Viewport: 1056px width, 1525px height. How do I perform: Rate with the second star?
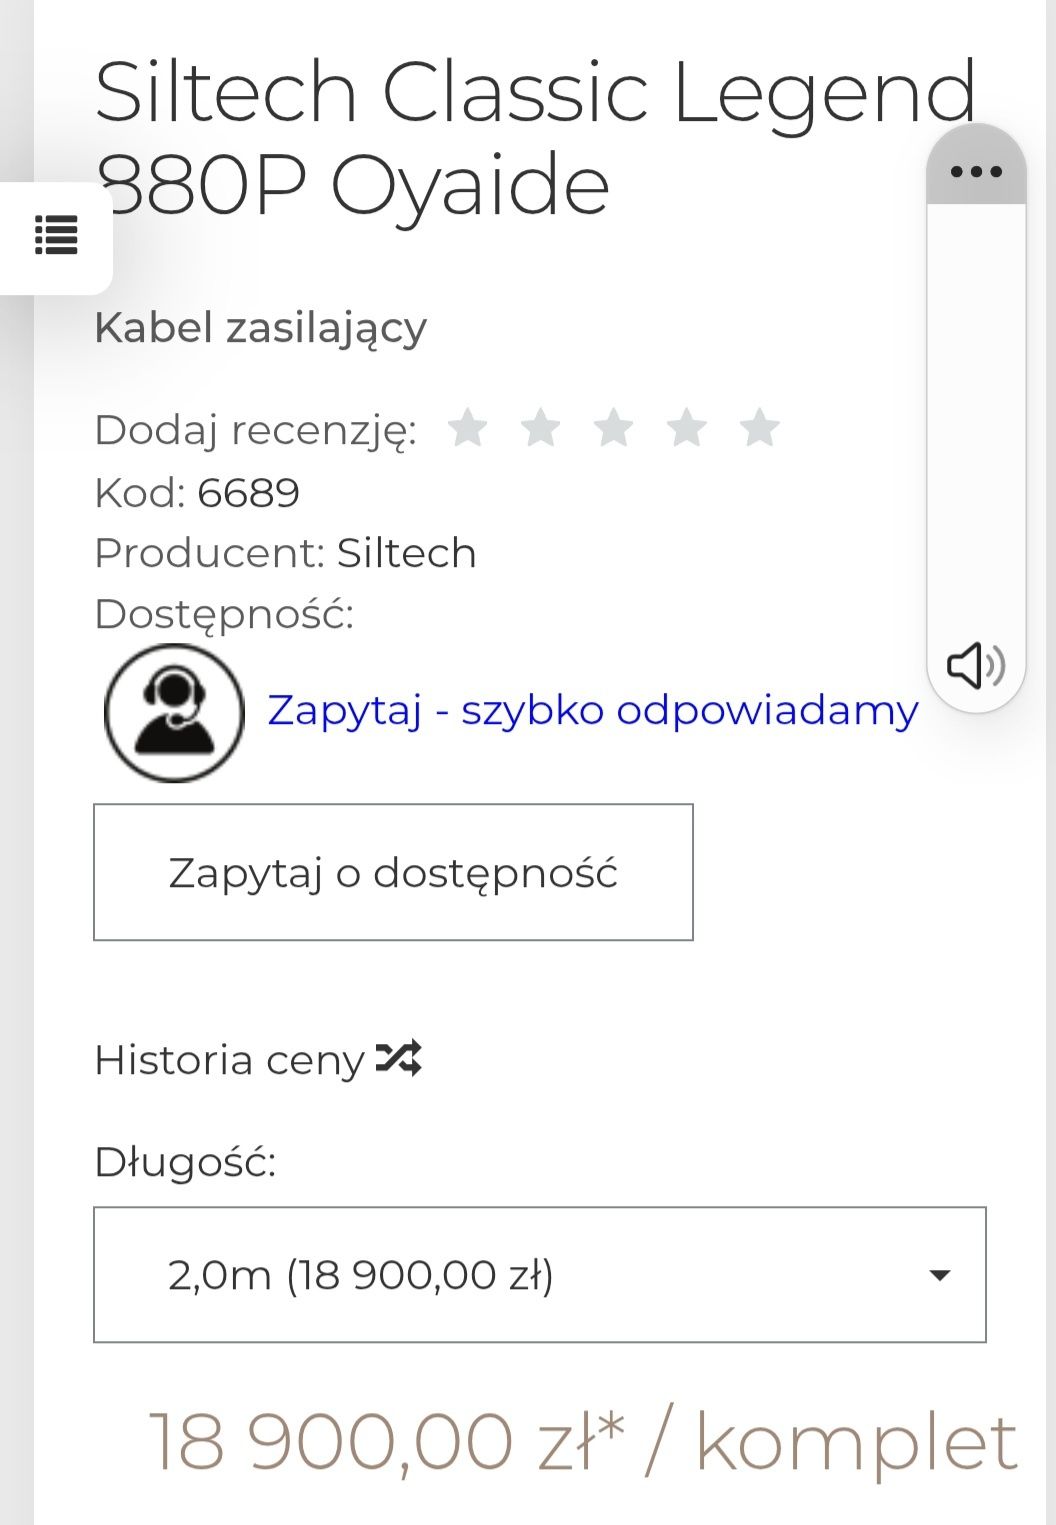coord(540,428)
